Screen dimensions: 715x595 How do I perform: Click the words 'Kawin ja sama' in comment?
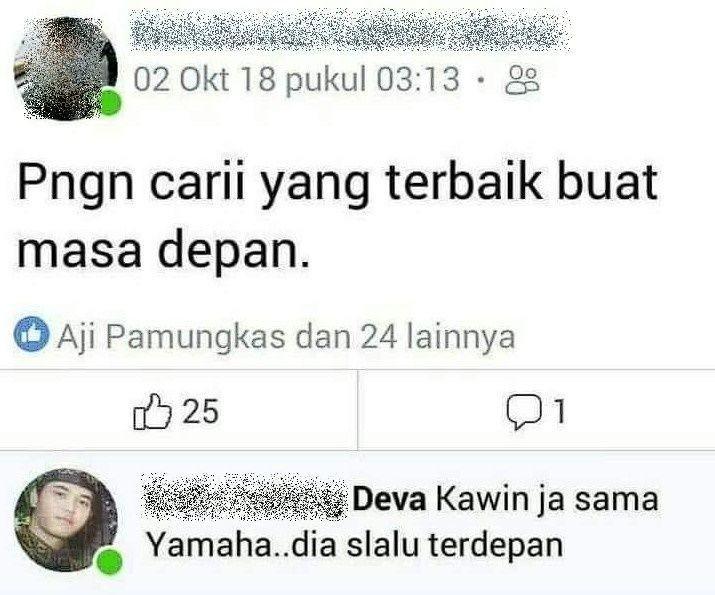tap(547, 500)
